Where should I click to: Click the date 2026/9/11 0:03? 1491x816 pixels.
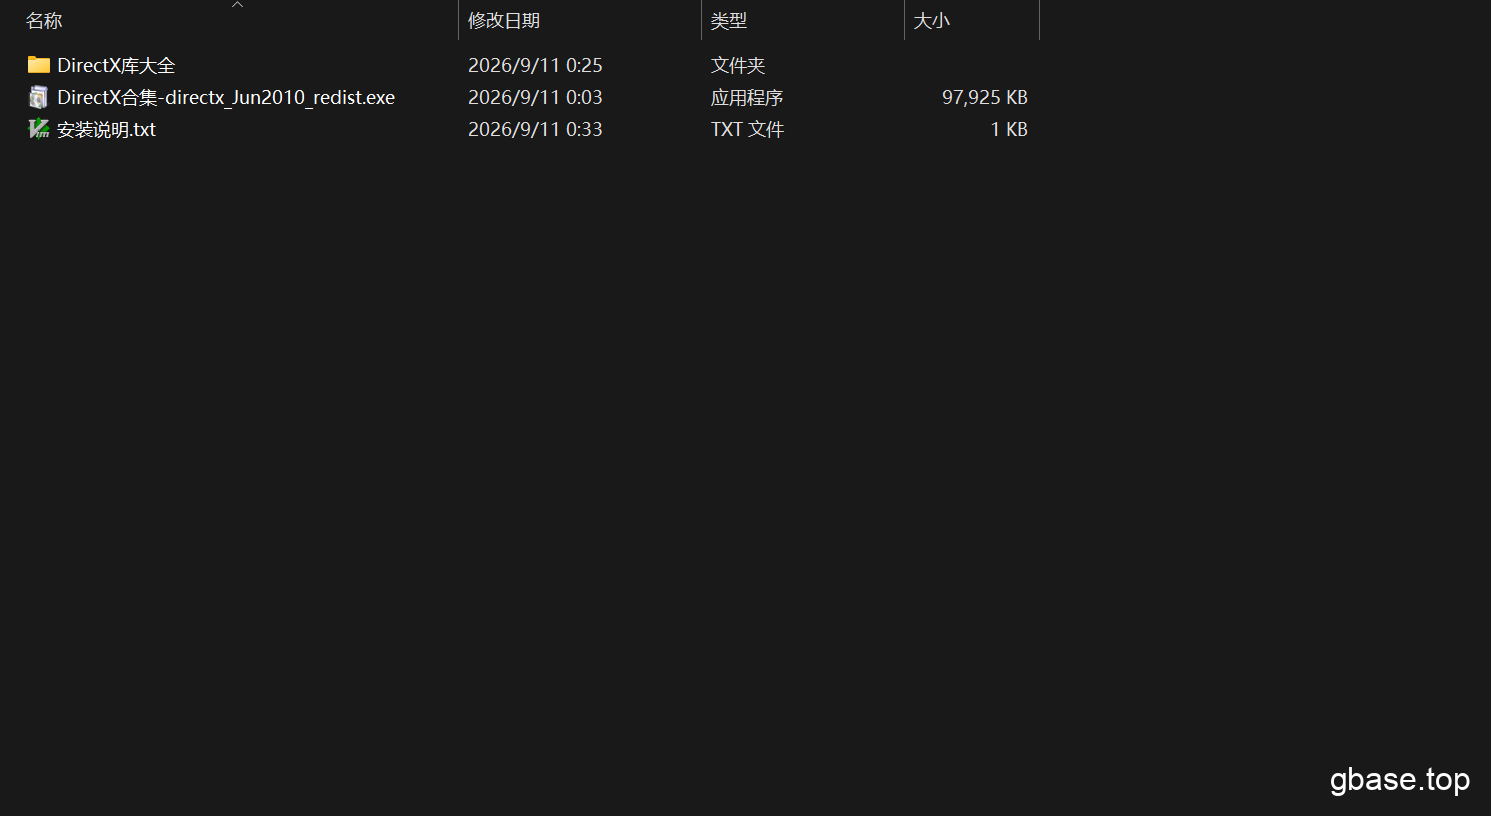tap(535, 97)
